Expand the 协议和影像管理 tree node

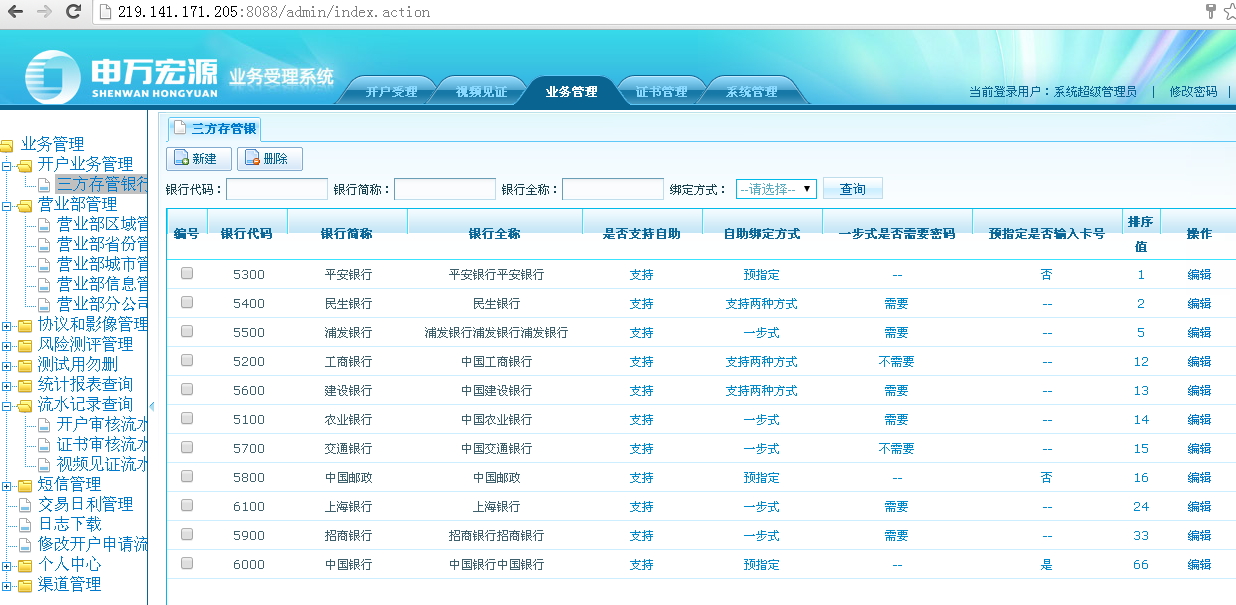(x=7, y=325)
